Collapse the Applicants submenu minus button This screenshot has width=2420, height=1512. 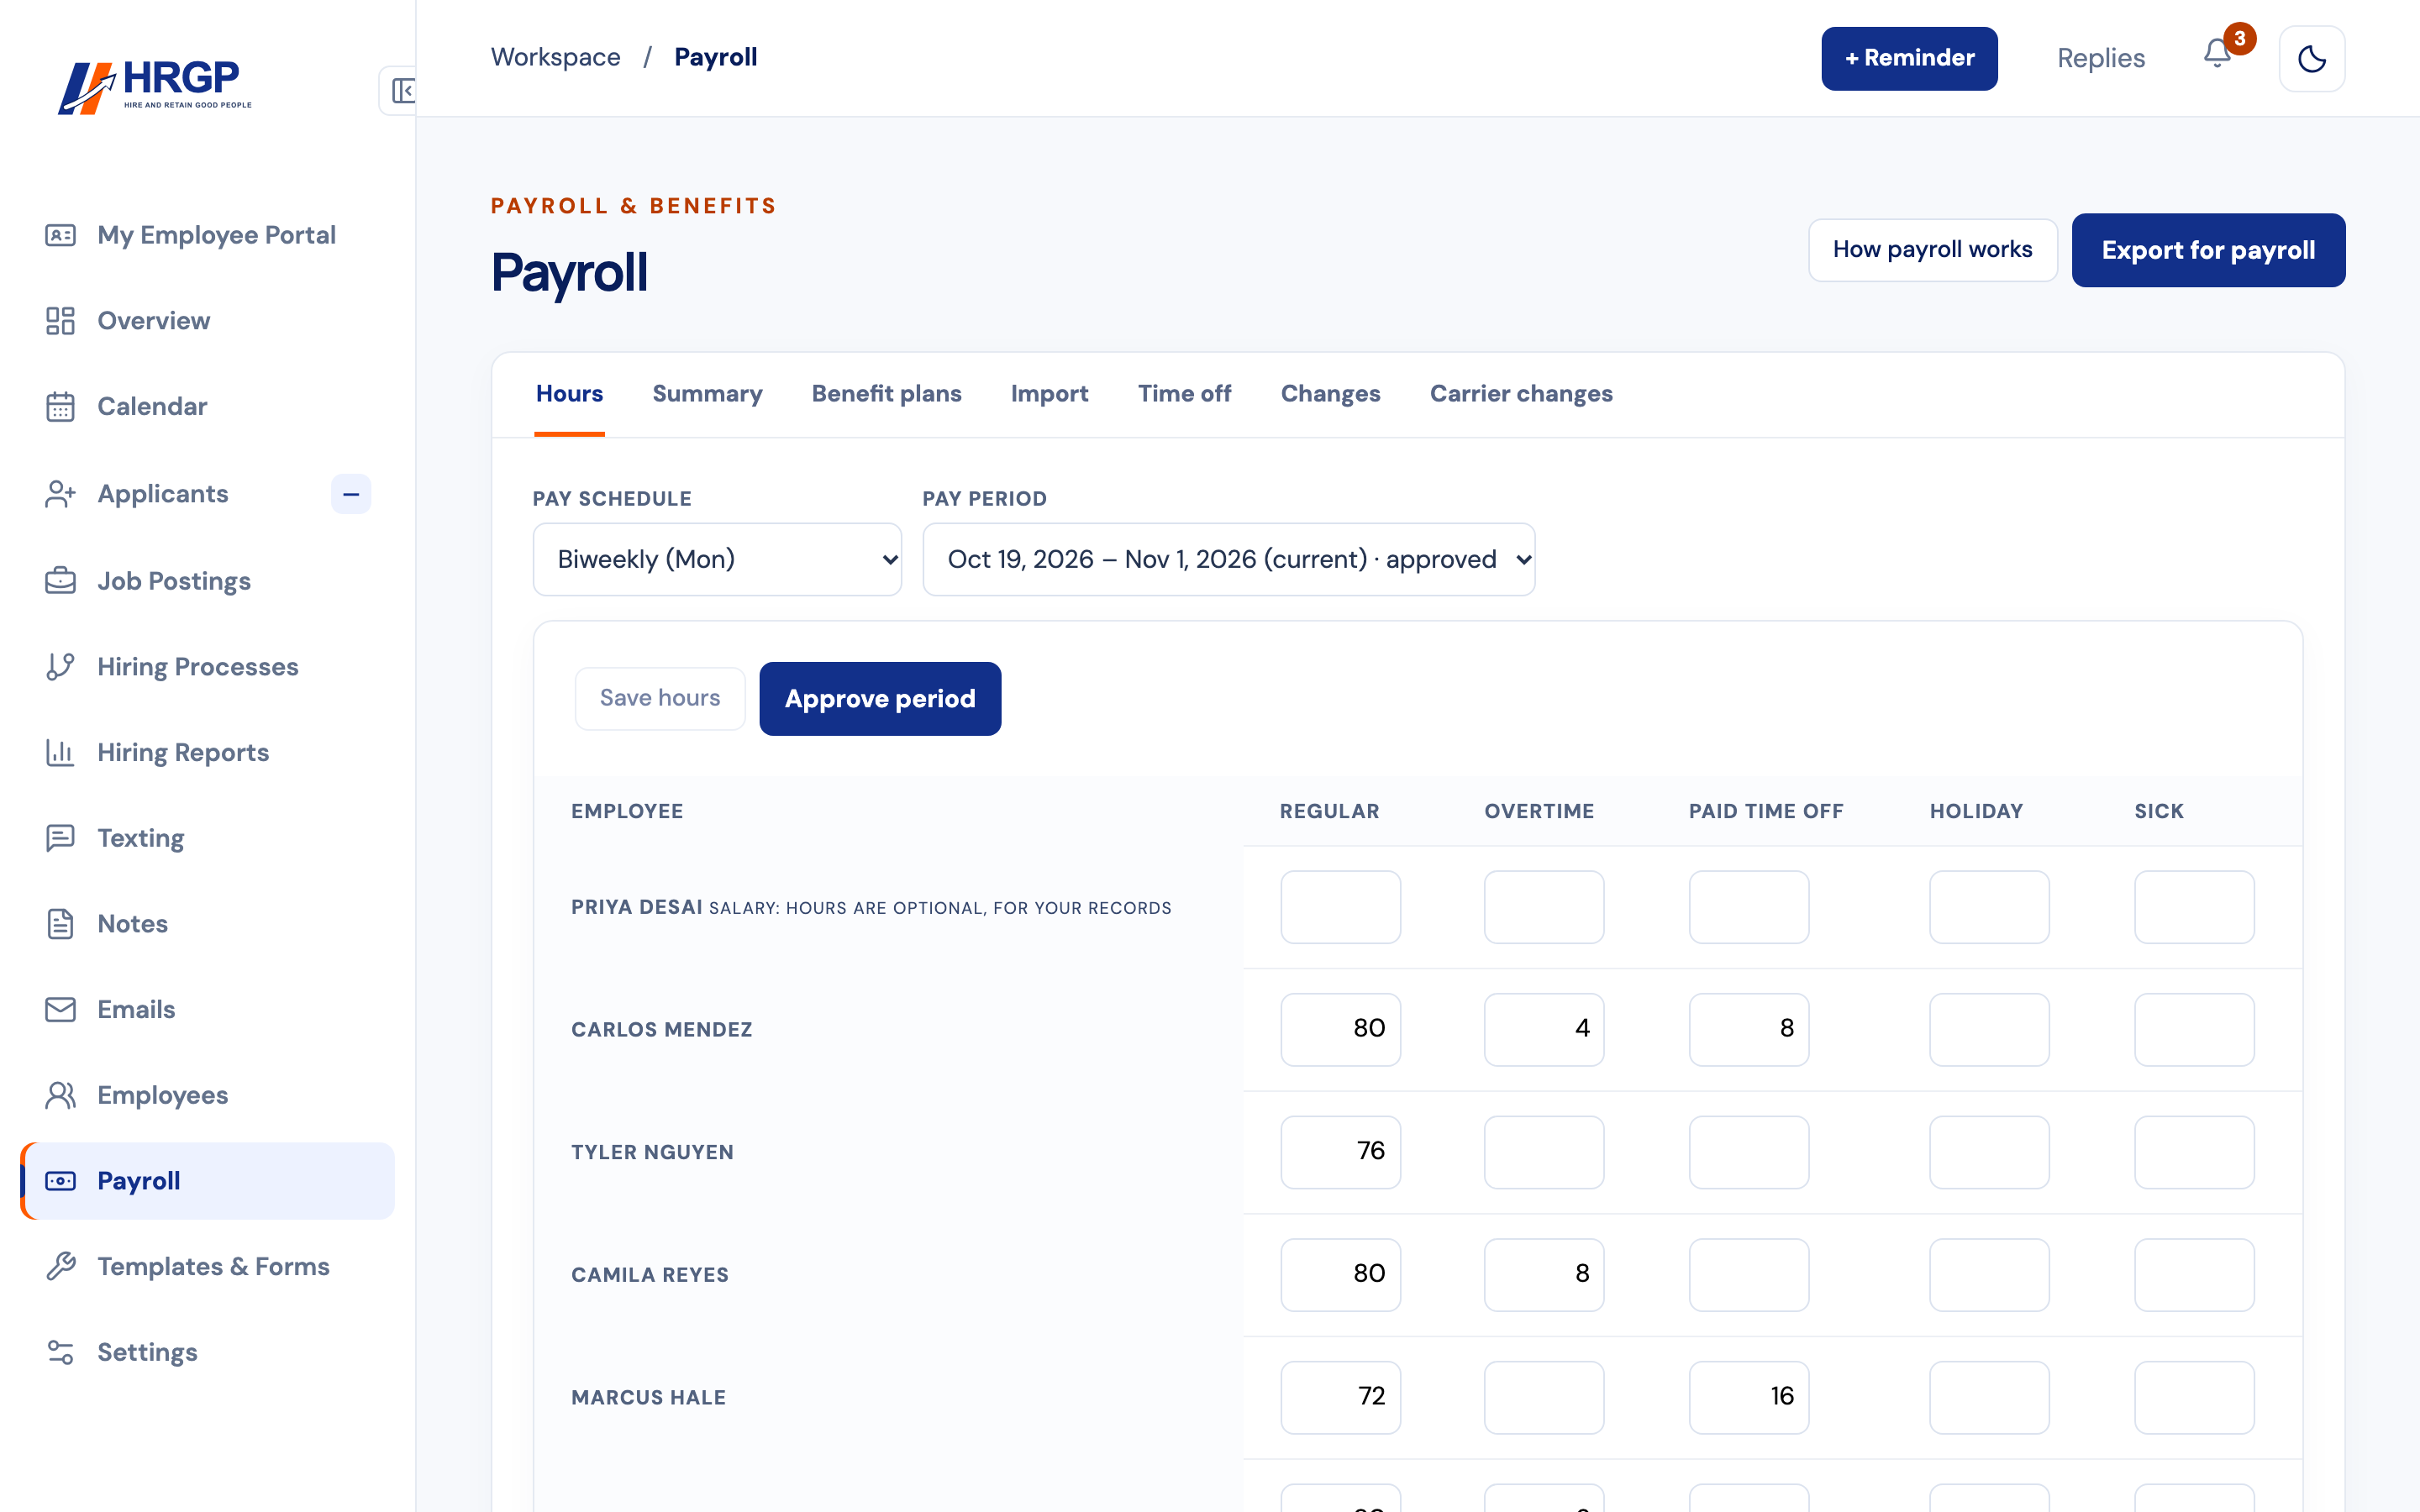pos(351,494)
